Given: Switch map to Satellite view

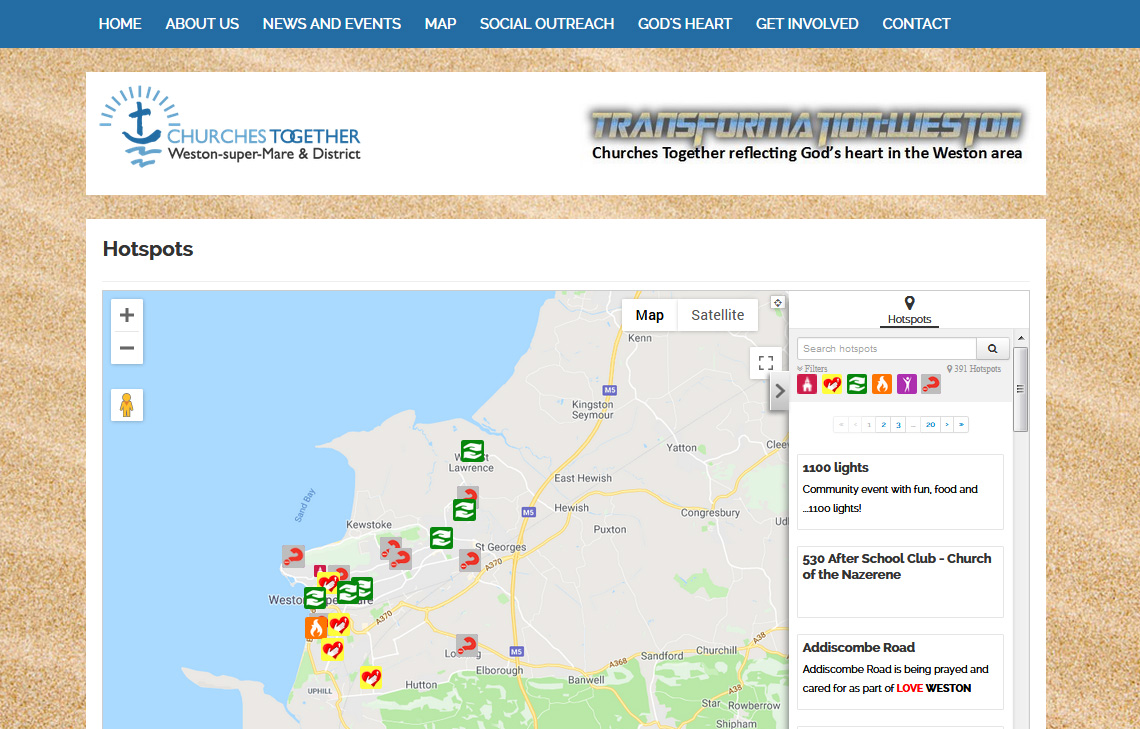Looking at the screenshot, I should coord(717,315).
